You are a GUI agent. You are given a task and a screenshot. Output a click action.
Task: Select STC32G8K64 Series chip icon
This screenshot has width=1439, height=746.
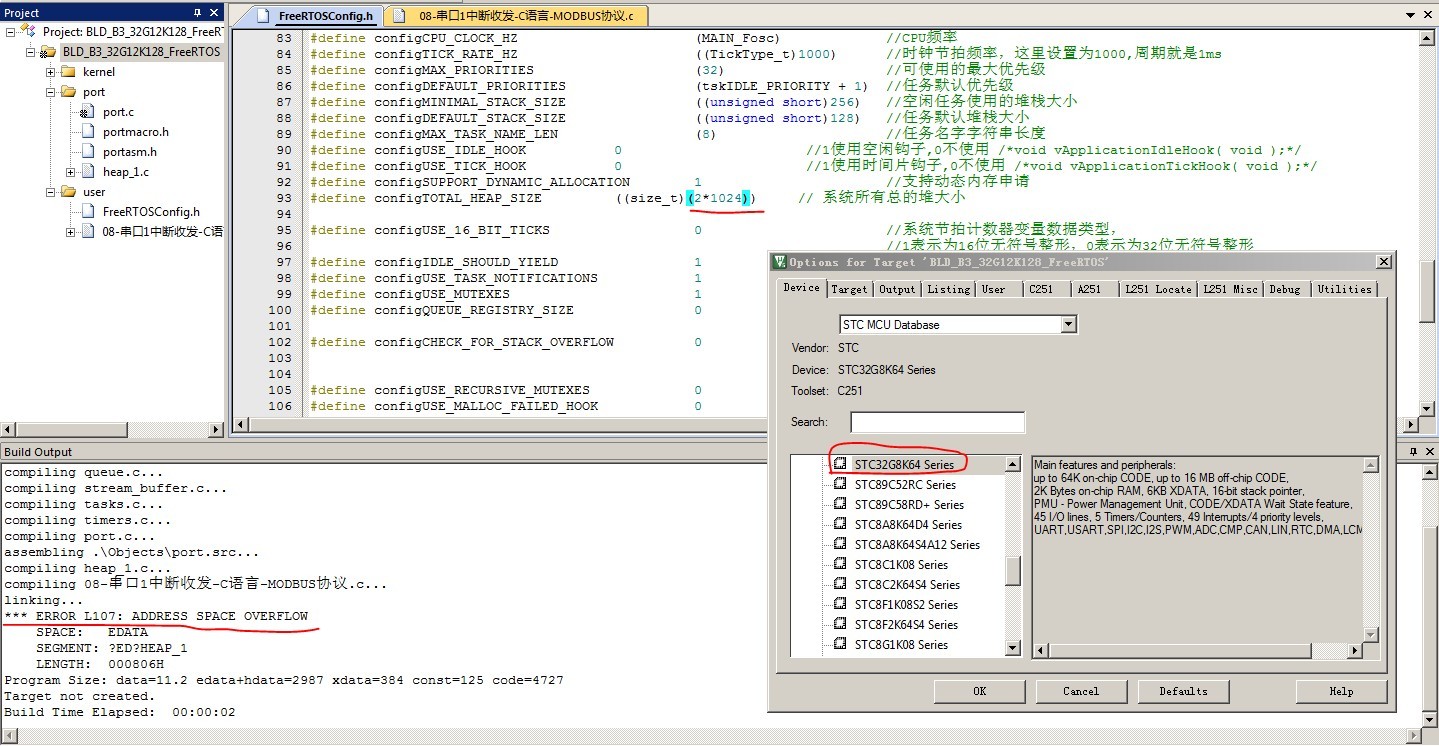tap(841, 465)
